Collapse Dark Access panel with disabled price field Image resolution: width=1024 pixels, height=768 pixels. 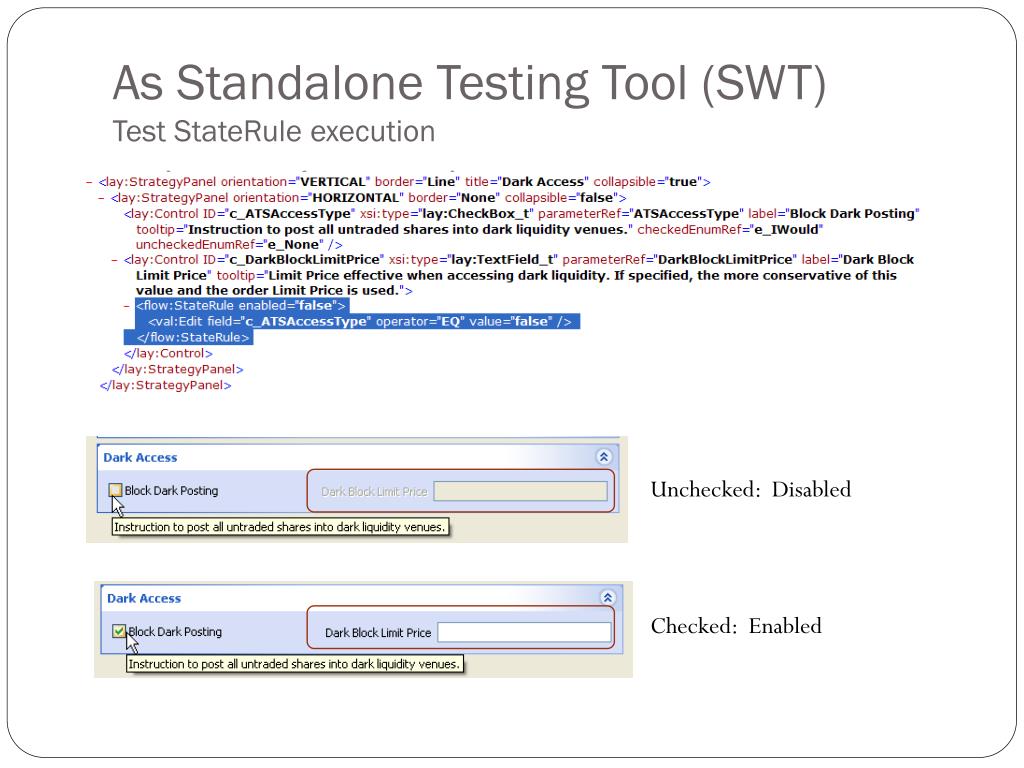coord(603,456)
